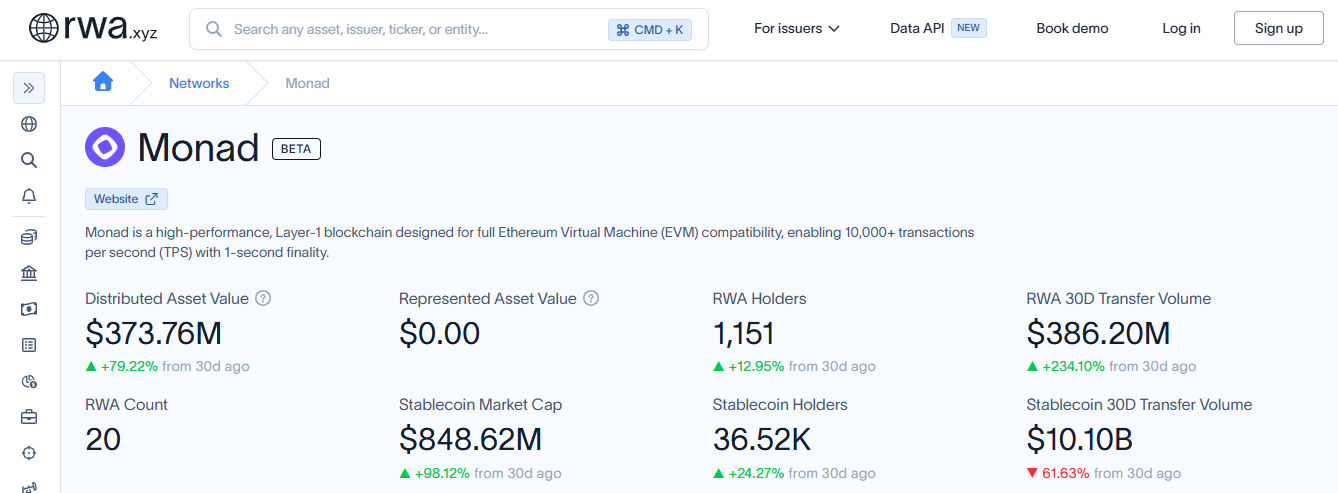
Task: Click Distributed Asset Value help icon
Action: click(x=263, y=298)
